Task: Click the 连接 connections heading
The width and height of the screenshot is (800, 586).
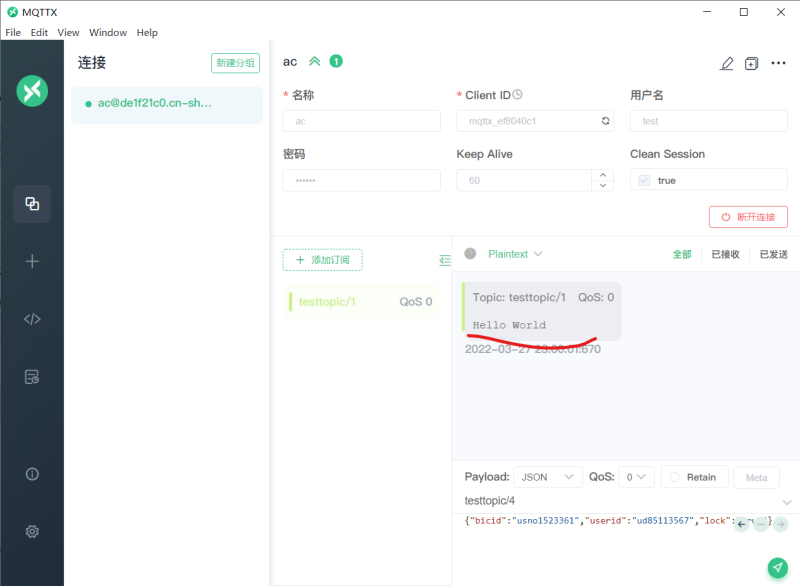Action: coord(92,63)
